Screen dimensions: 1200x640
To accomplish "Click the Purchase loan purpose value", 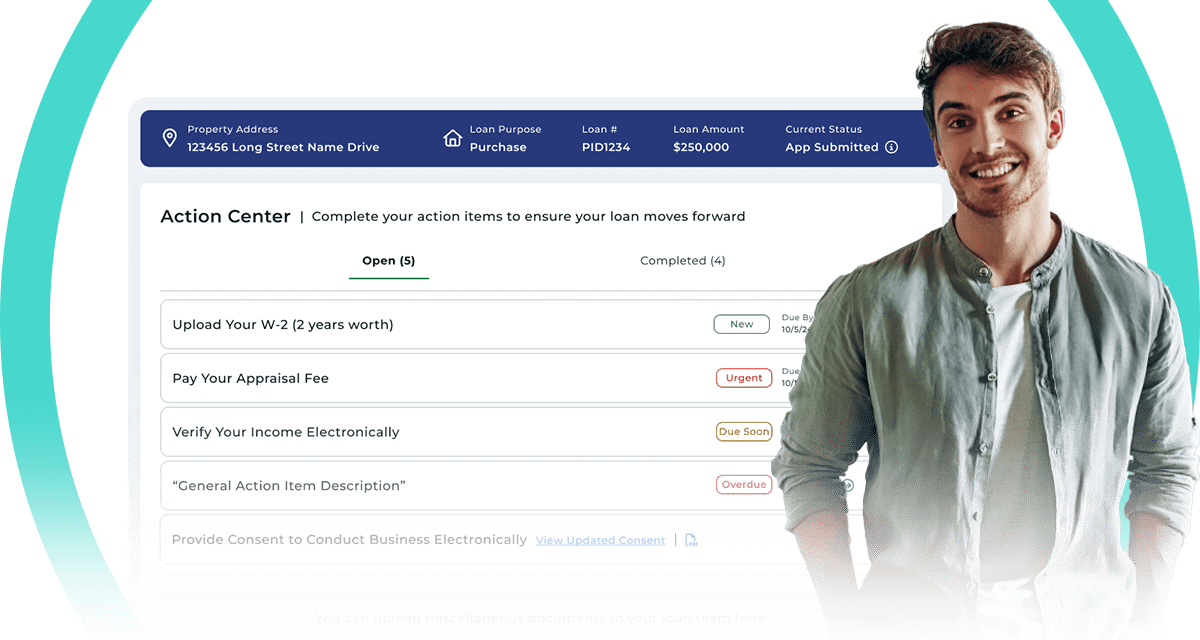I will (x=498, y=147).
